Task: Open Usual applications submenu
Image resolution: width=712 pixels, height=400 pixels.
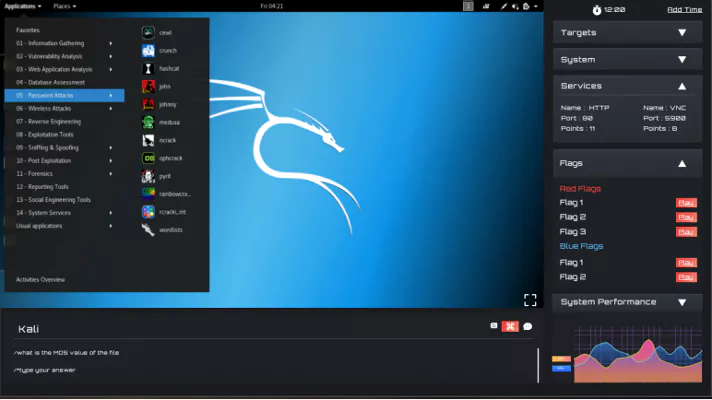Action: click(64, 226)
